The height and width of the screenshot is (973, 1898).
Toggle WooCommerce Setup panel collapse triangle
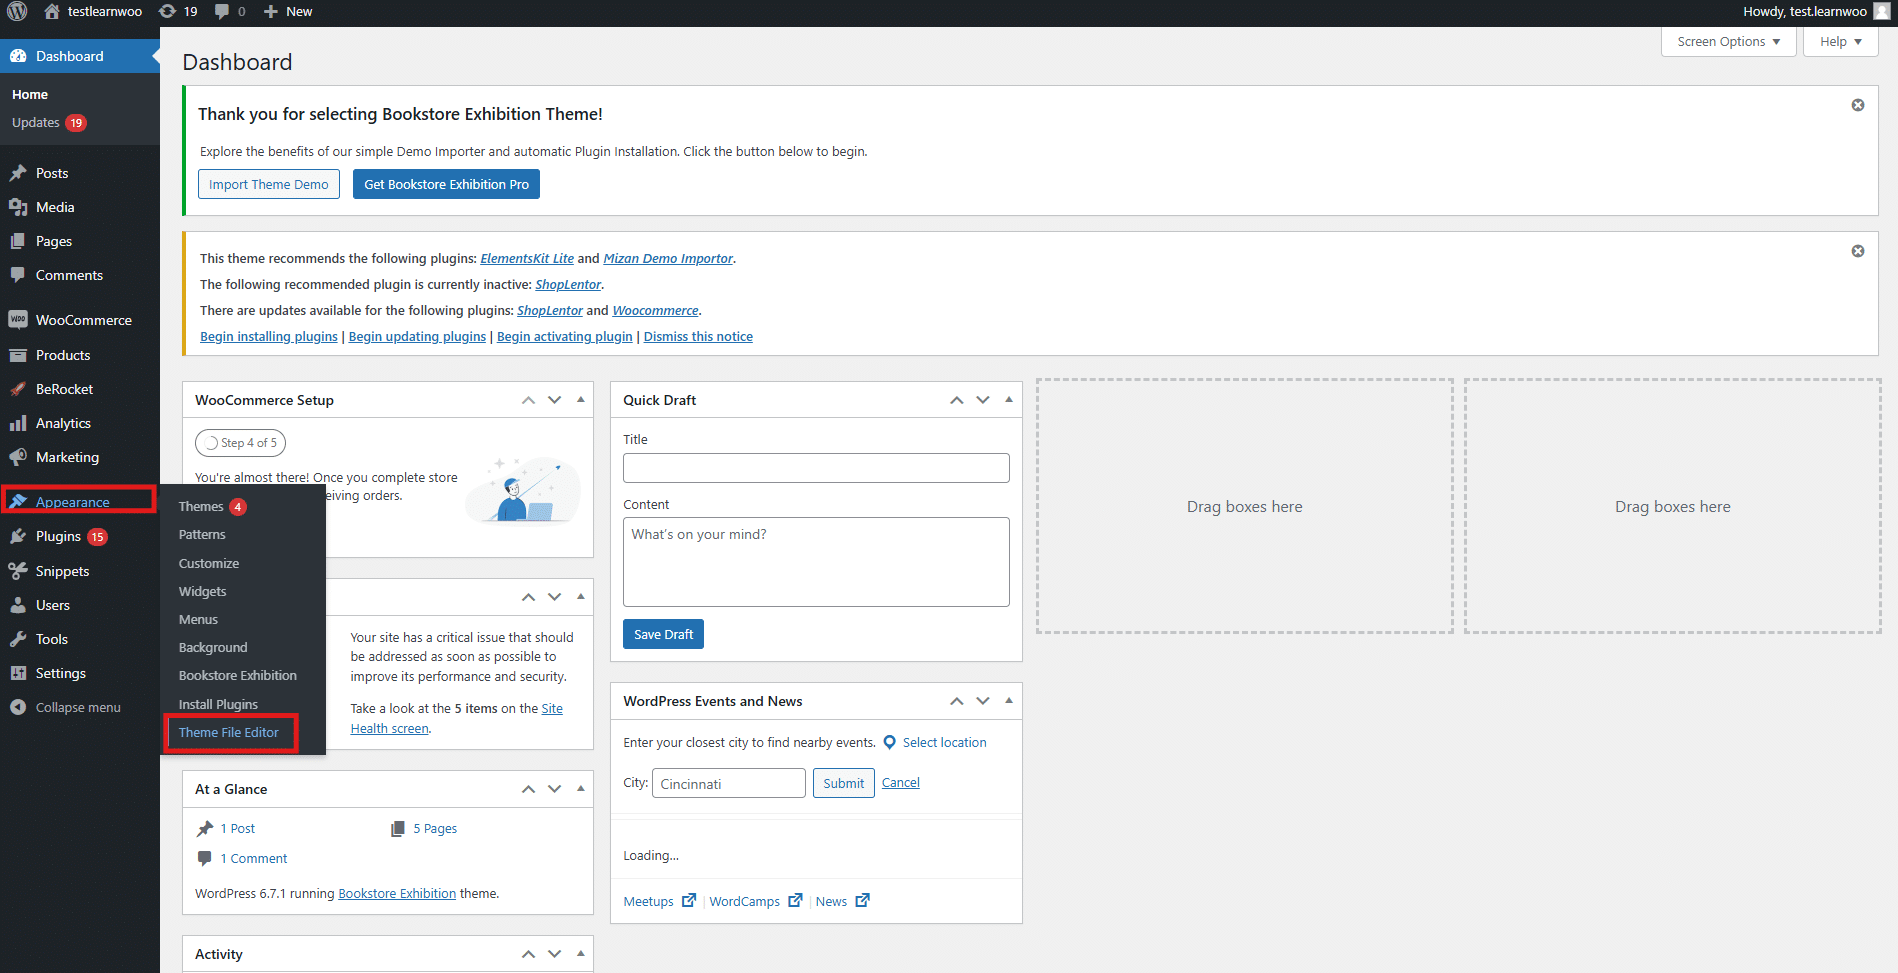point(581,400)
